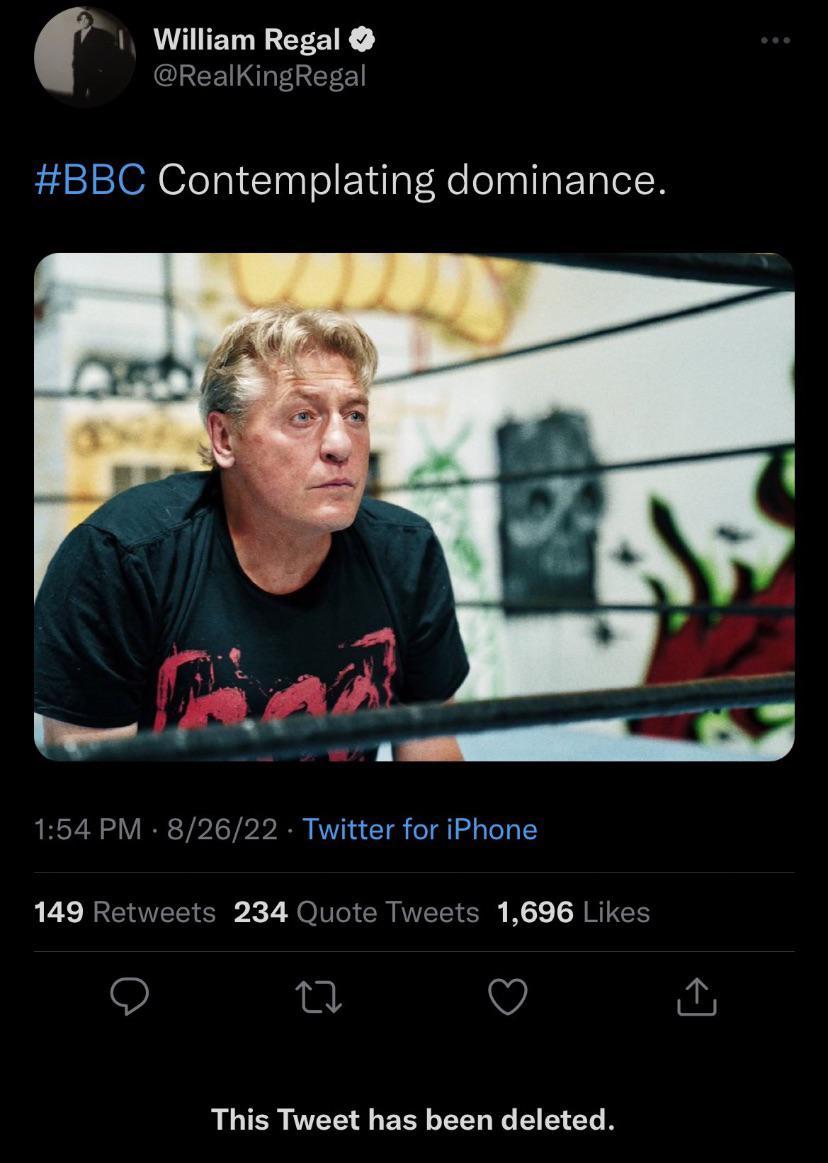Tap the William Regal display name
828x1163 pixels.
coord(246,39)
